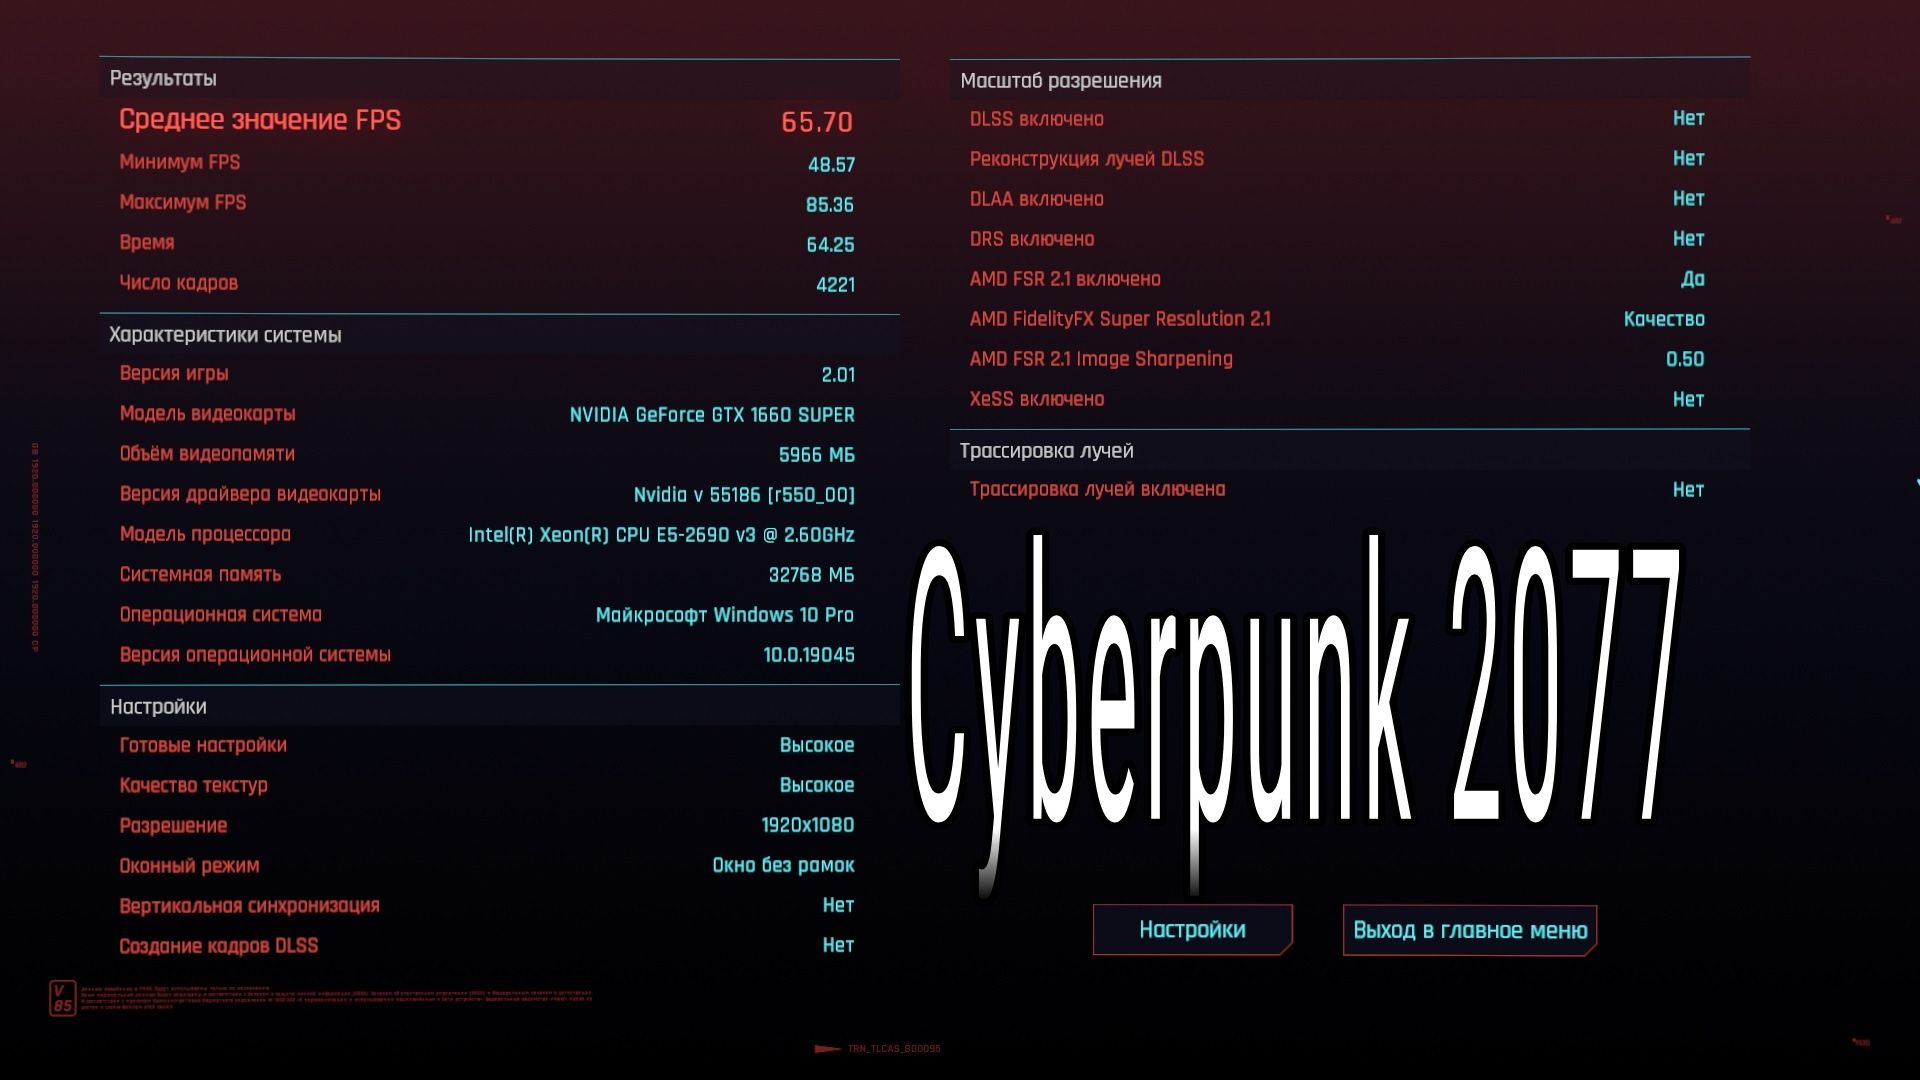Click the XeSS включено value Нет
This screenshot has width=1920, height=1080.
point(1688,399)
